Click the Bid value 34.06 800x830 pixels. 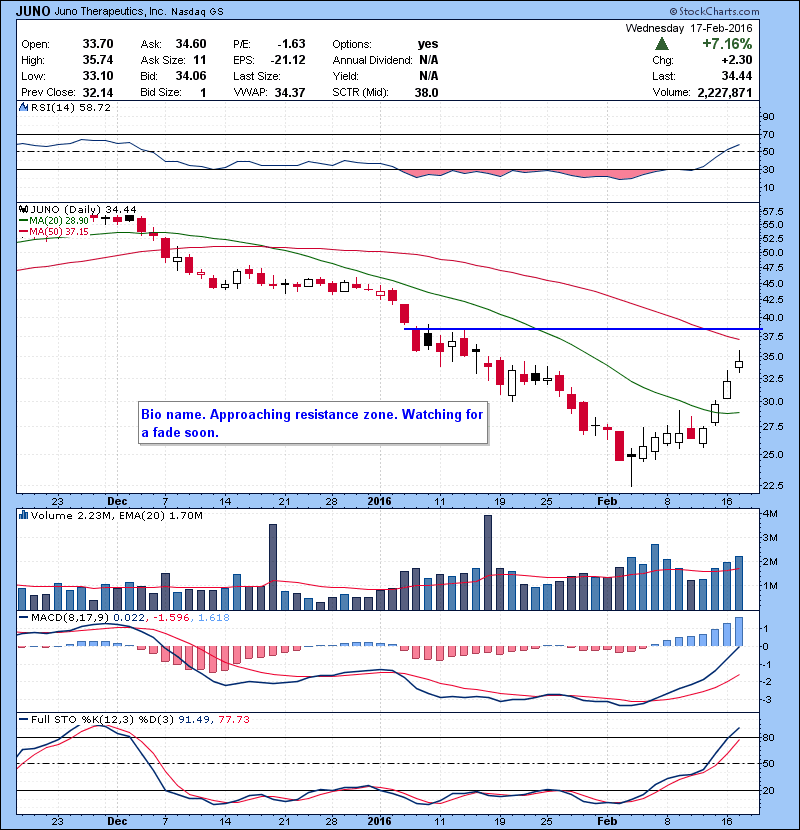tap(191, 76)
